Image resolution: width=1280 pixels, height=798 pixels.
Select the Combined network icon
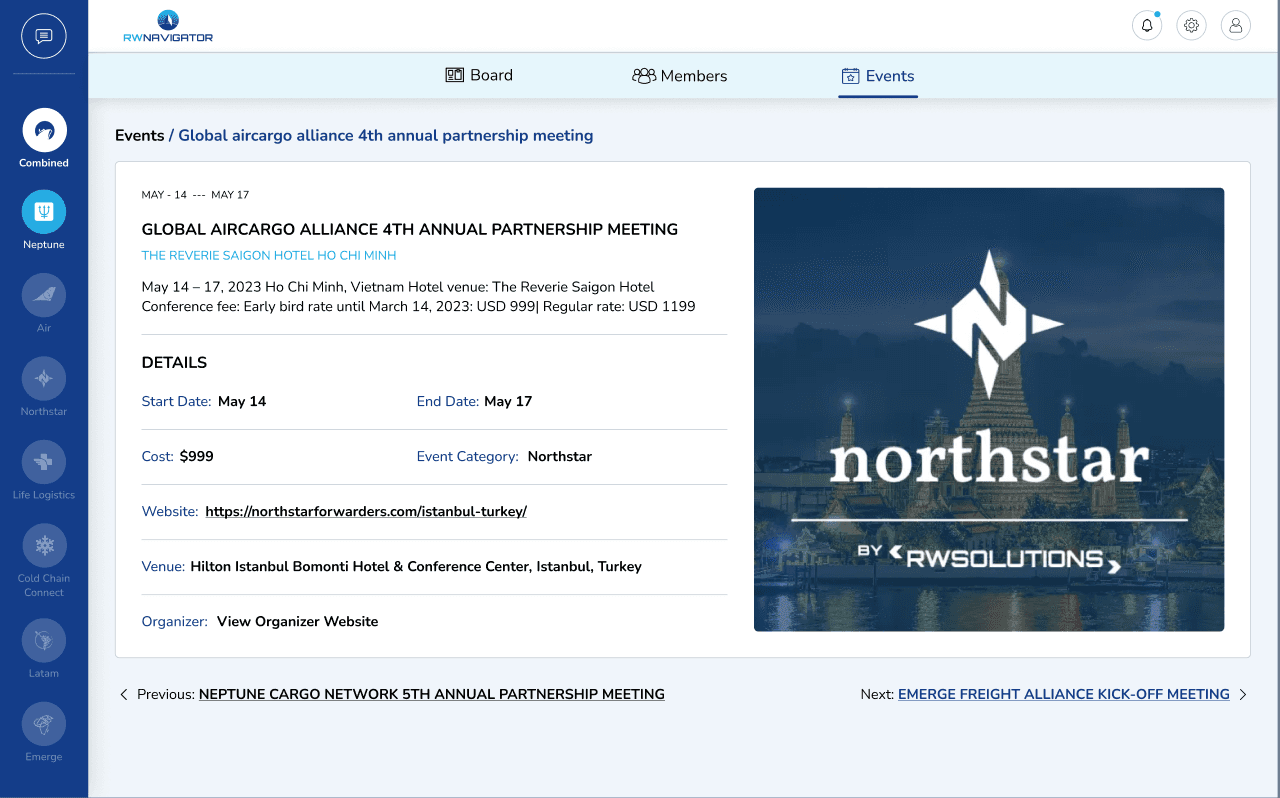tap(44, 130)
